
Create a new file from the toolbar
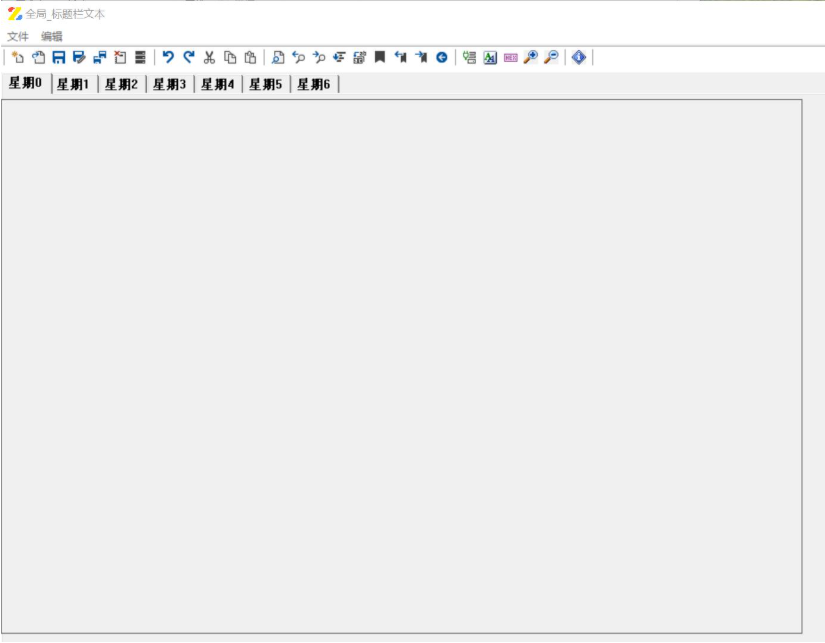[x=17, y=57]
